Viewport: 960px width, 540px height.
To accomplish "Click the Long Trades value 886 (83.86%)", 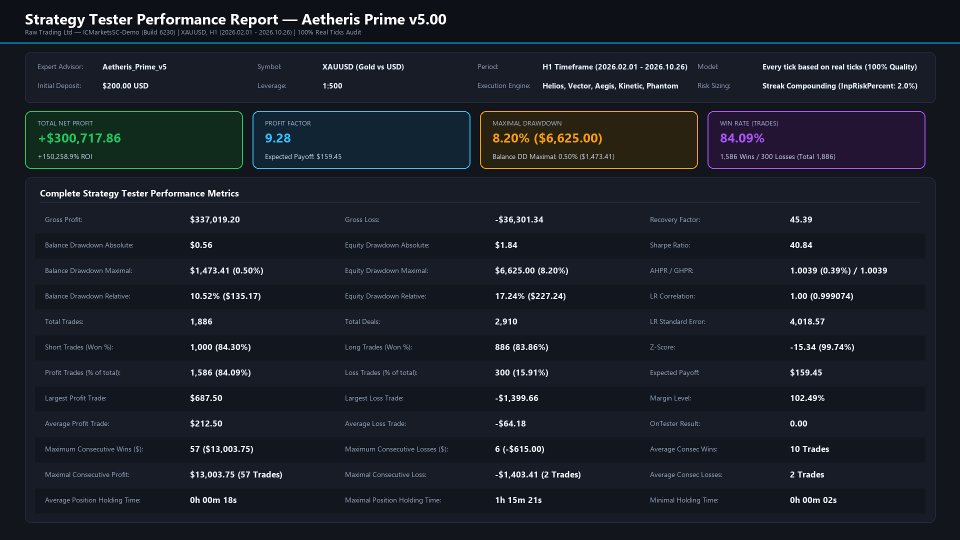I will (x=521, y=347).
